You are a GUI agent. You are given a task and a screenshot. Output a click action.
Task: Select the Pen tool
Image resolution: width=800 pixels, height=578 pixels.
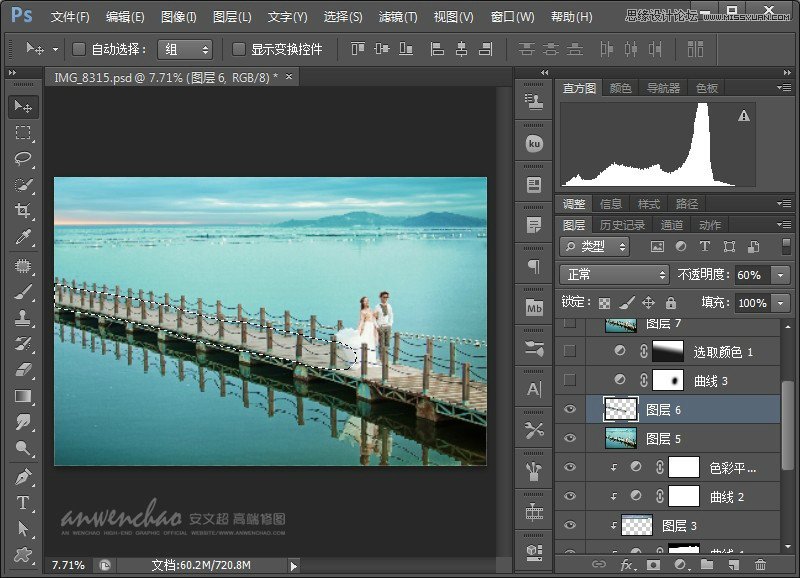(x=23, y=477)
